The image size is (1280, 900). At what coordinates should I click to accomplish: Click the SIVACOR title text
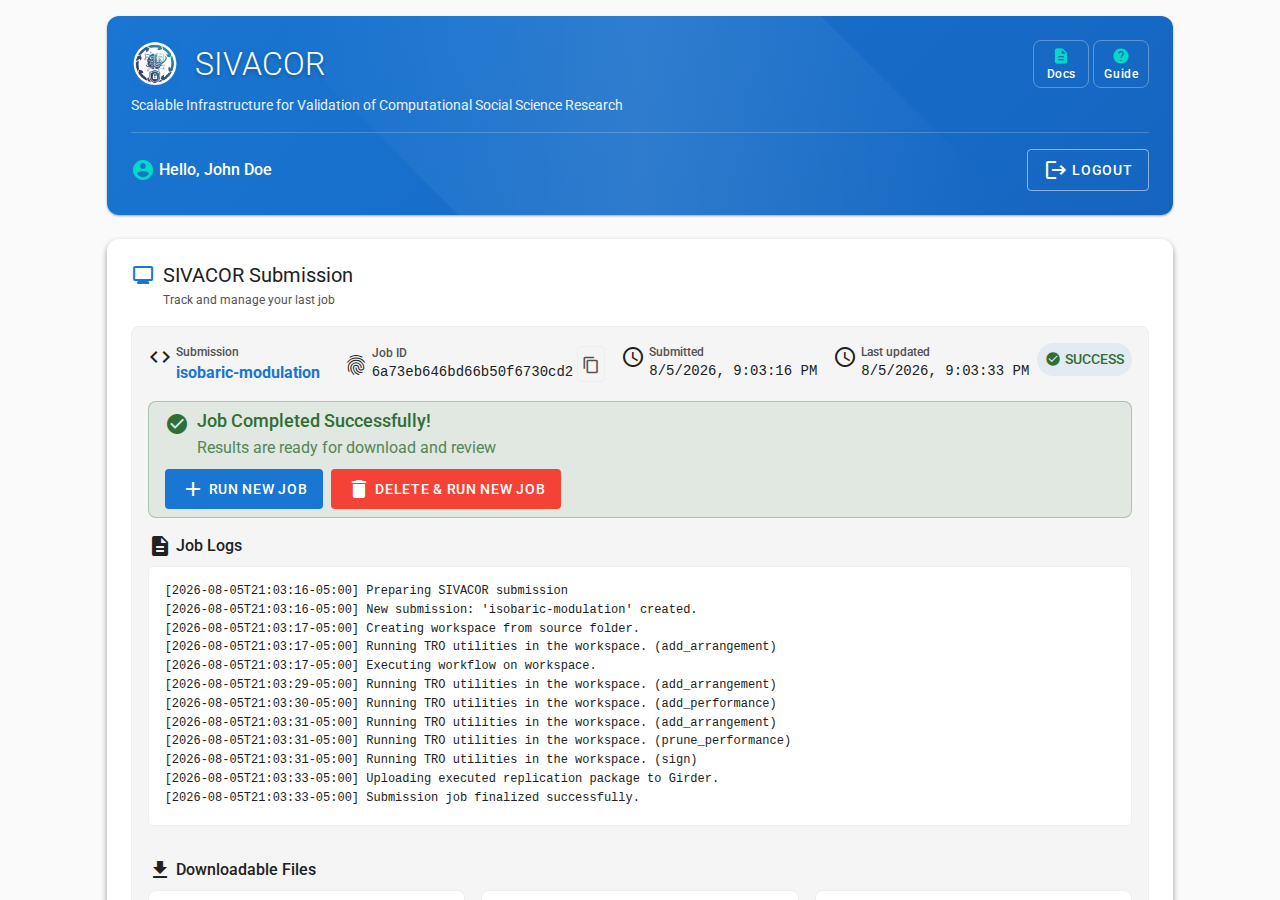[260, 64]
